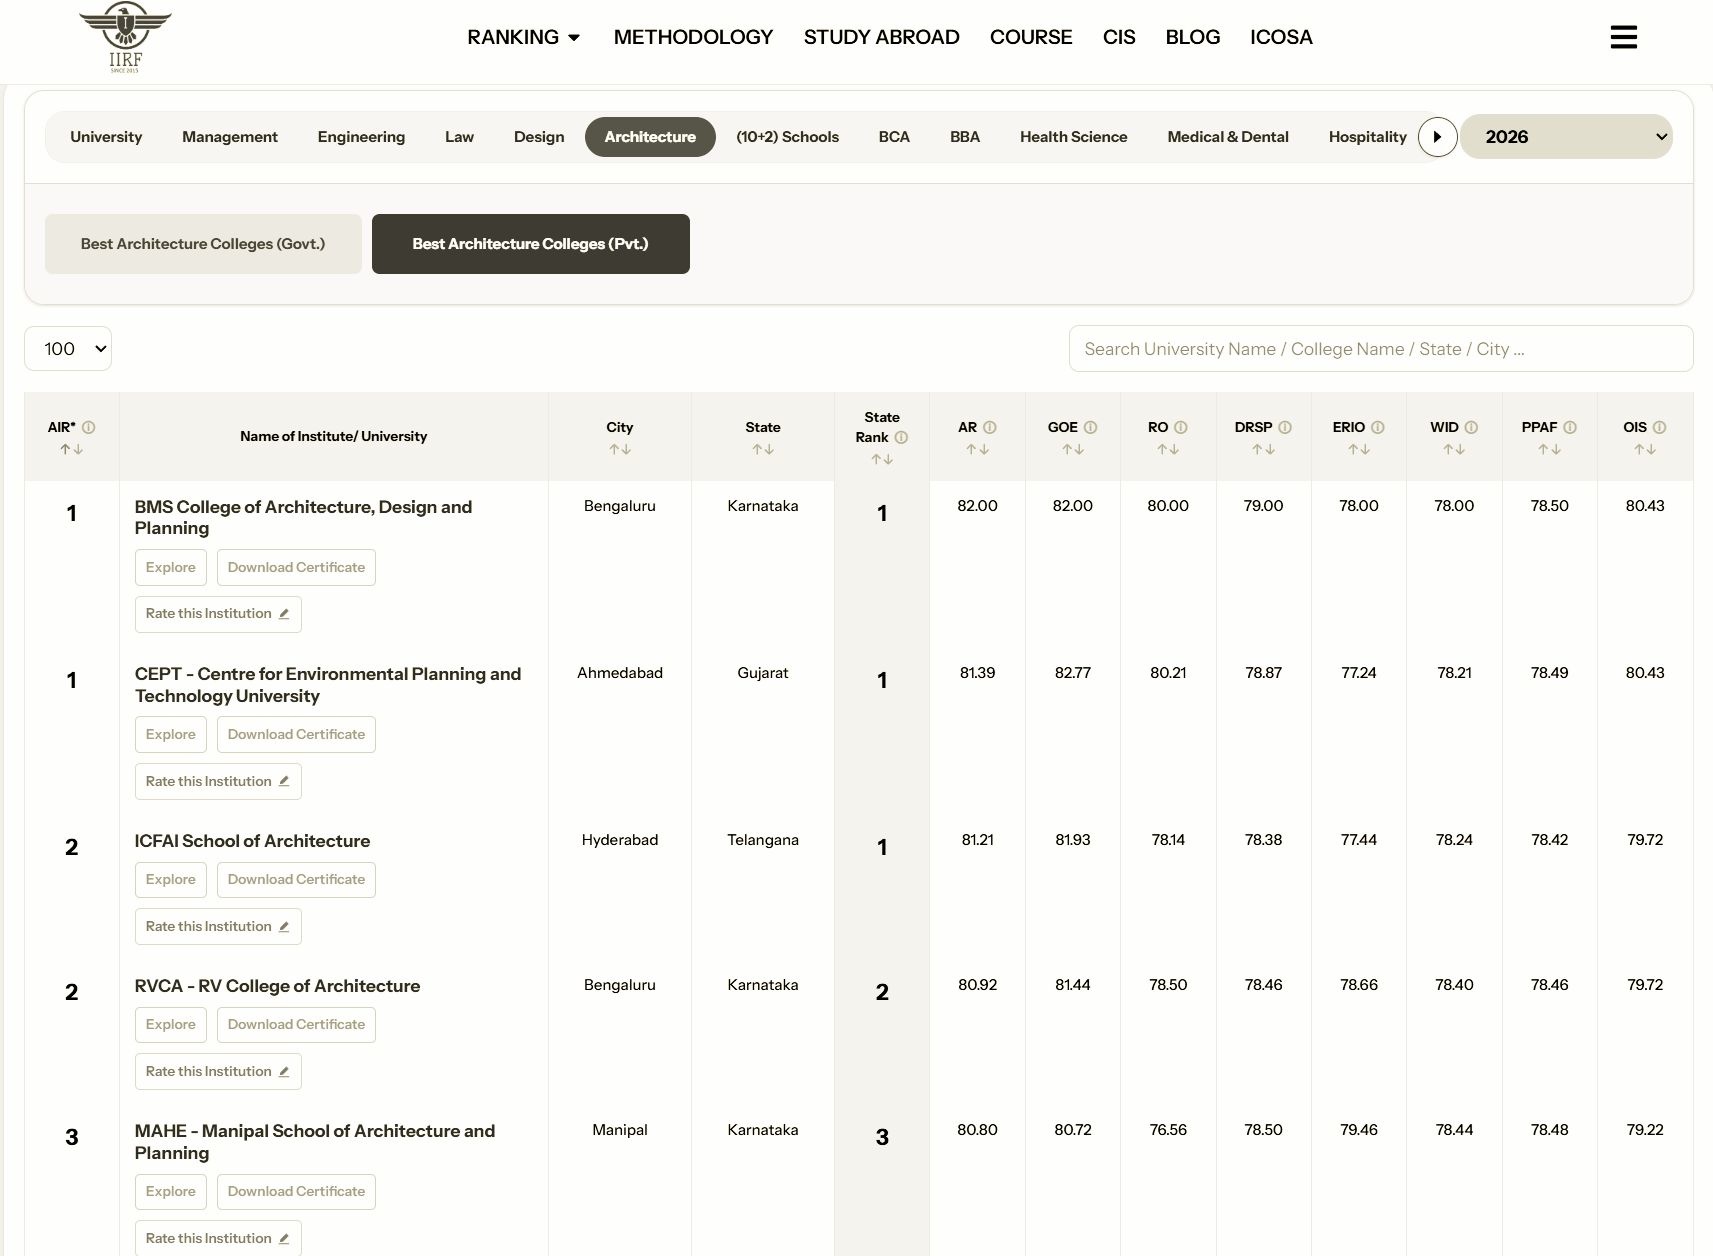This screenshot has width=1713, height=1256.
Task: Sort by WID column arrows
Action: [1454, 449]
